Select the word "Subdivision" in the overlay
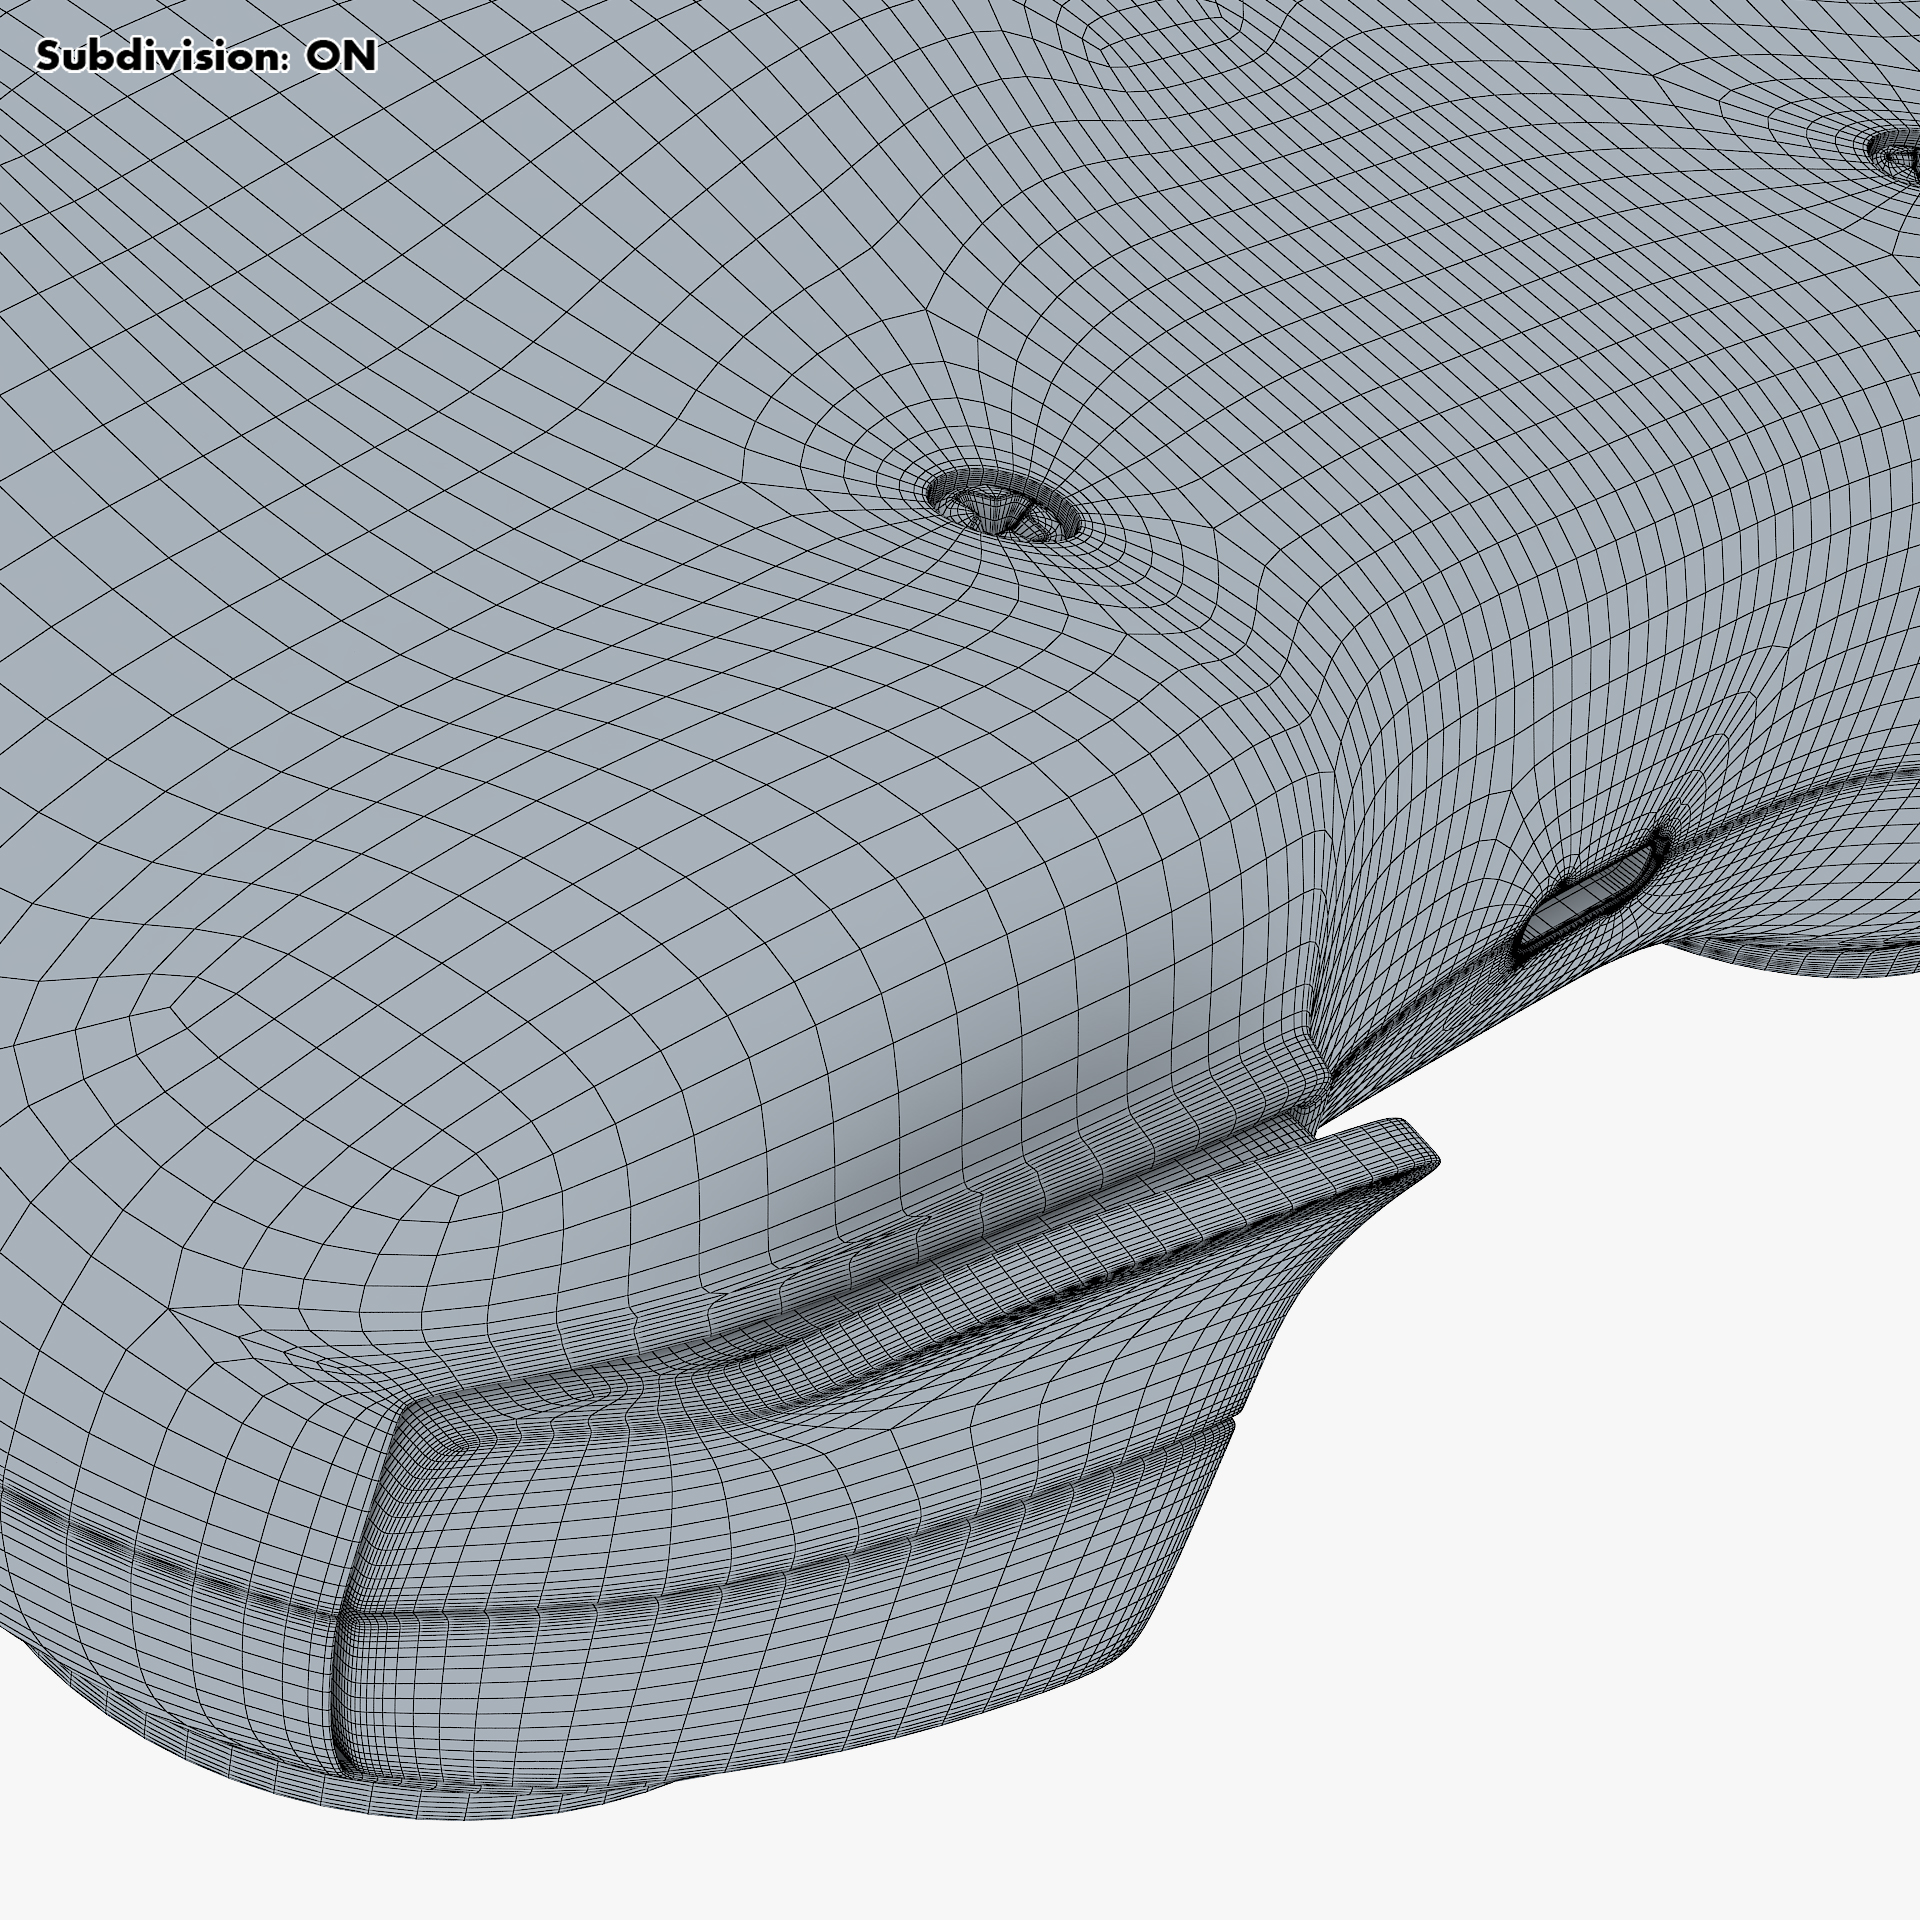Viewport: 1920px width, 1920px height. click(158, 57)
